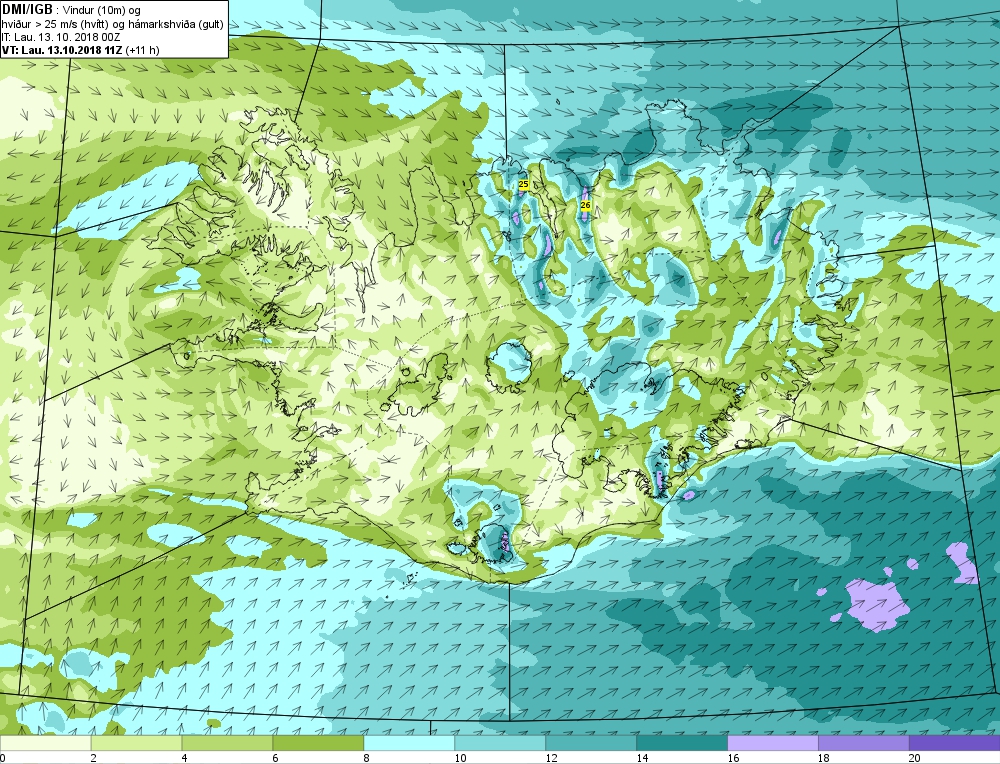Click the legend scale number 18
Screen dimensions: 1000x764
823,758
